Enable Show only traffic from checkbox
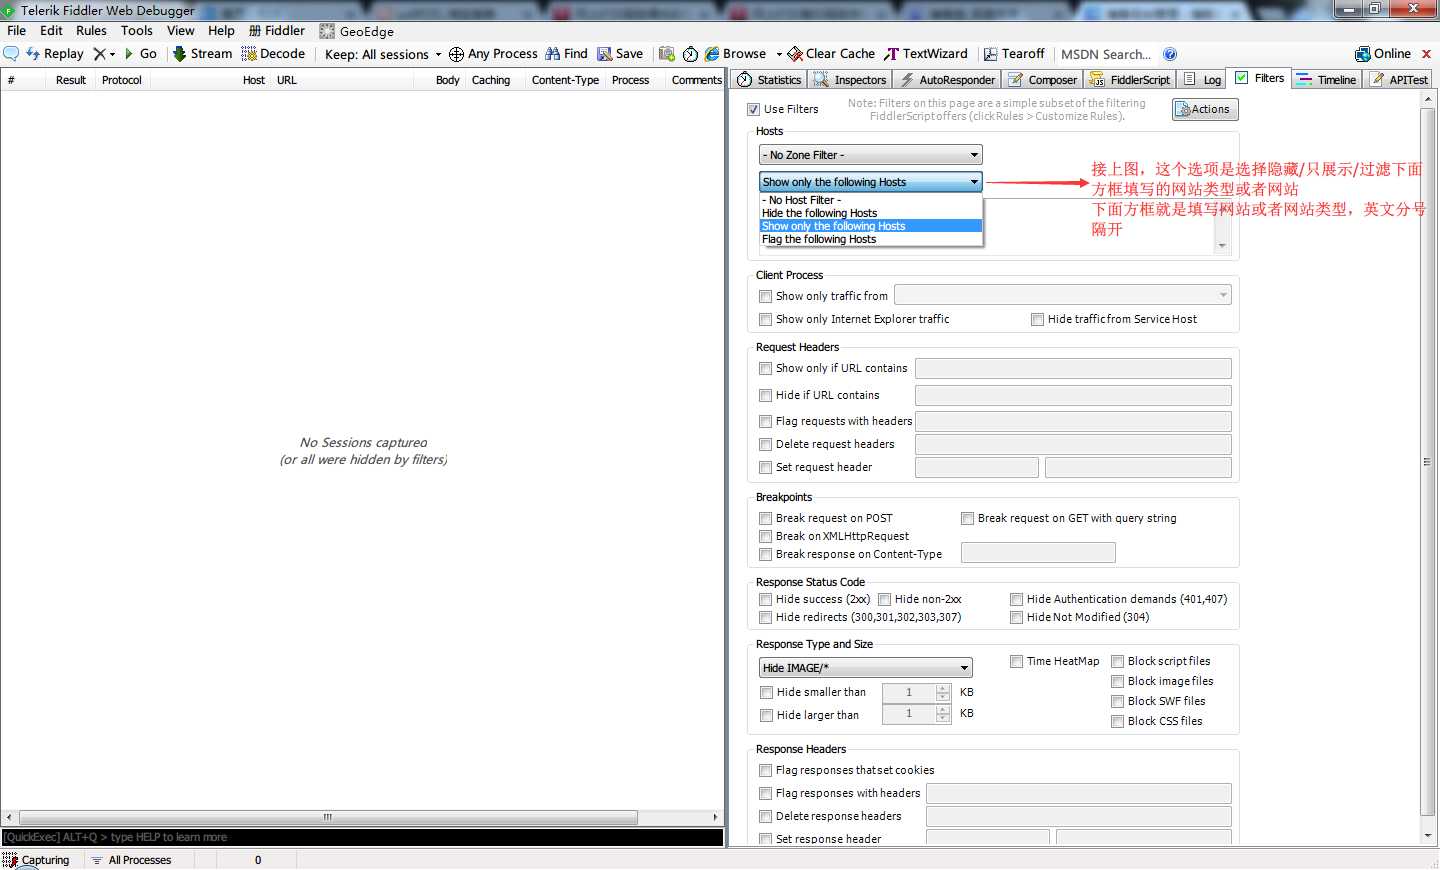 766,296
